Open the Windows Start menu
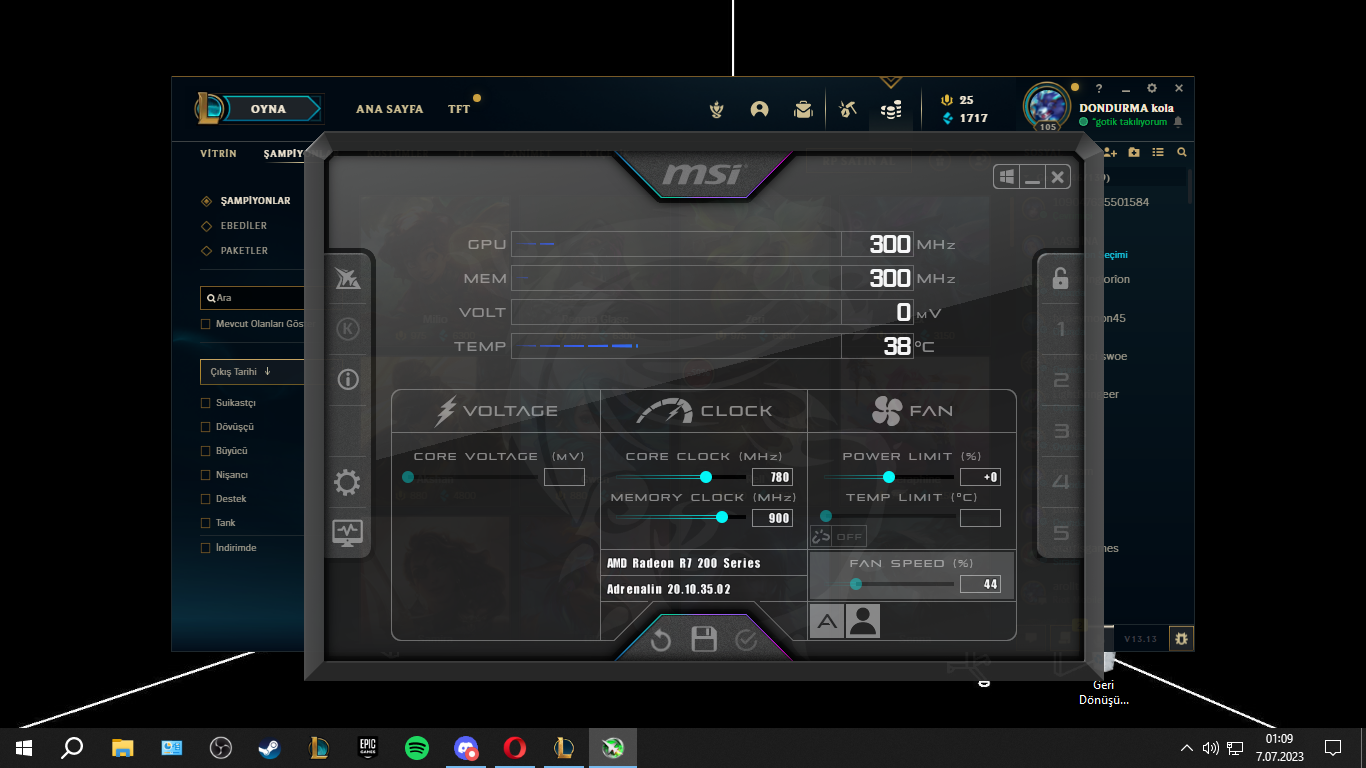This screenshot has height=768, width=1366. [24, 747]
